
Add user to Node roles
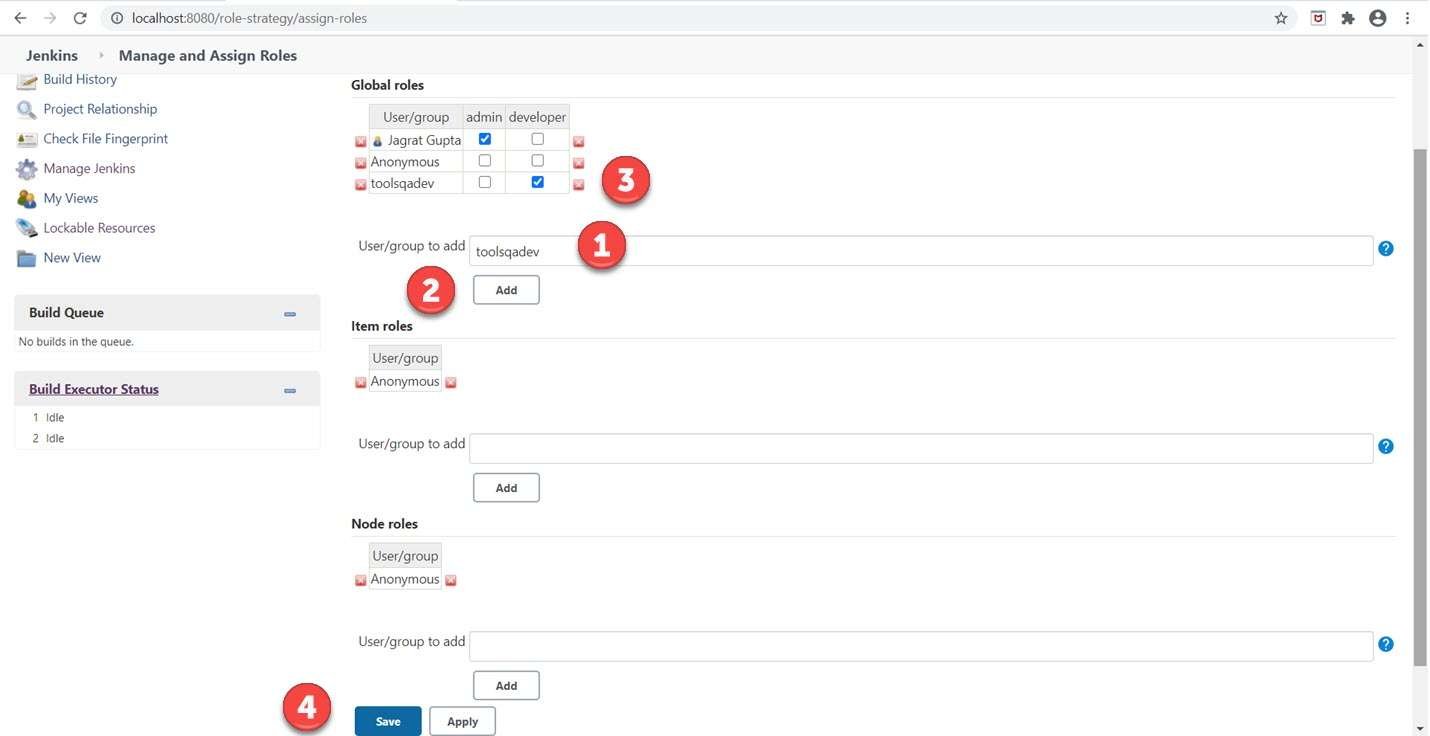point(506,686)
